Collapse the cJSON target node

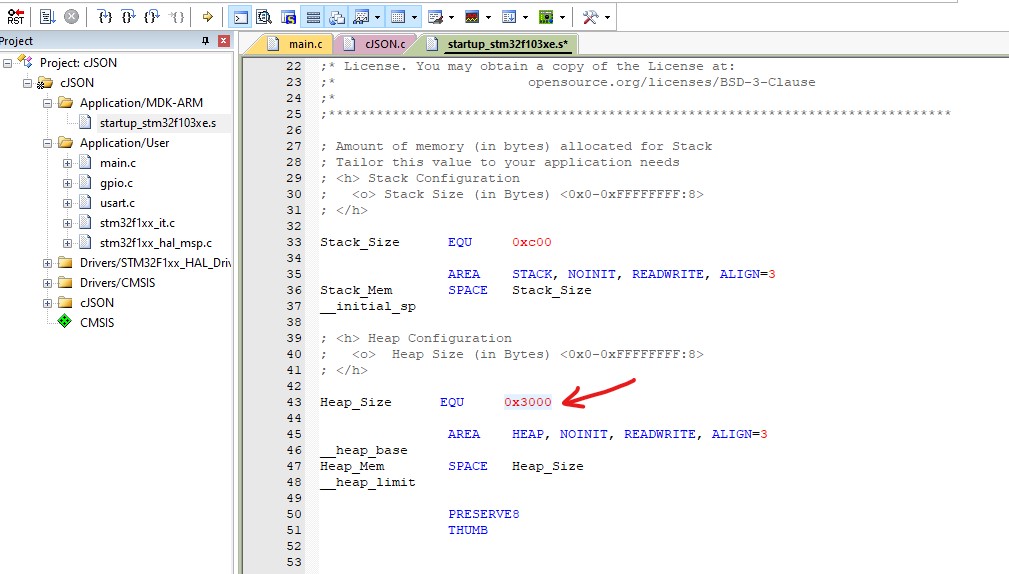click(x=27, y=83)
